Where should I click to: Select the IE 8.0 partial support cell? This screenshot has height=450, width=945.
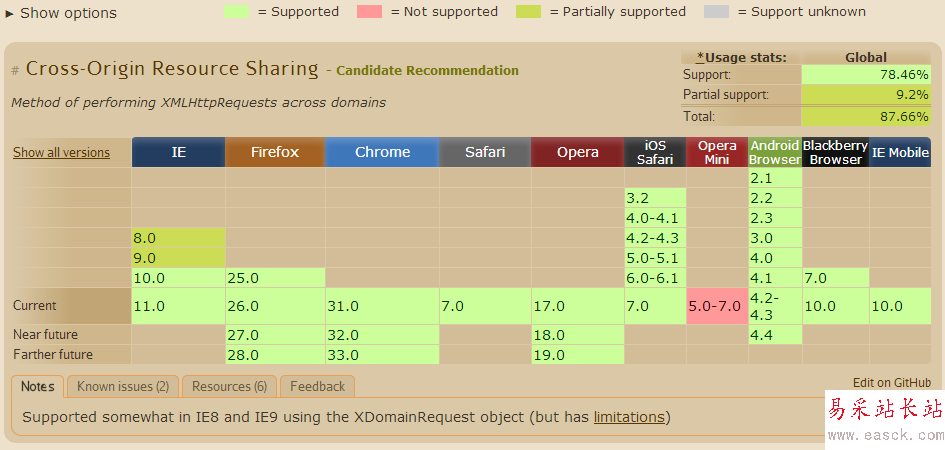click(178, 238)
